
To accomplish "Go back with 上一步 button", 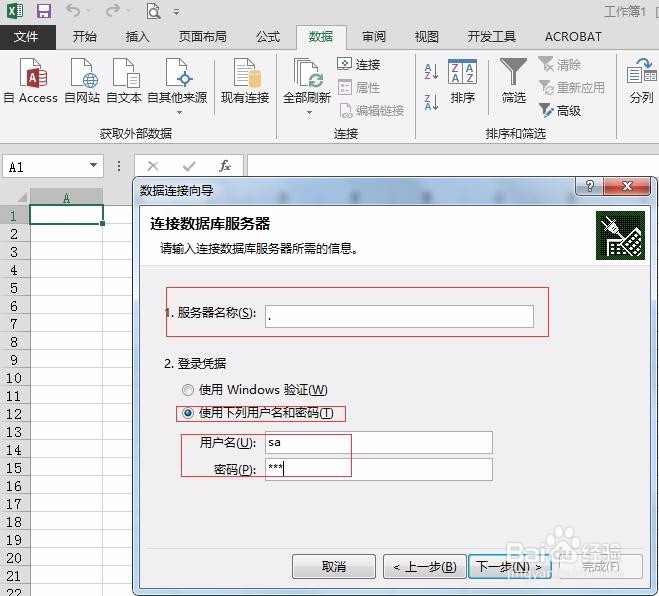I will (425, 567).
